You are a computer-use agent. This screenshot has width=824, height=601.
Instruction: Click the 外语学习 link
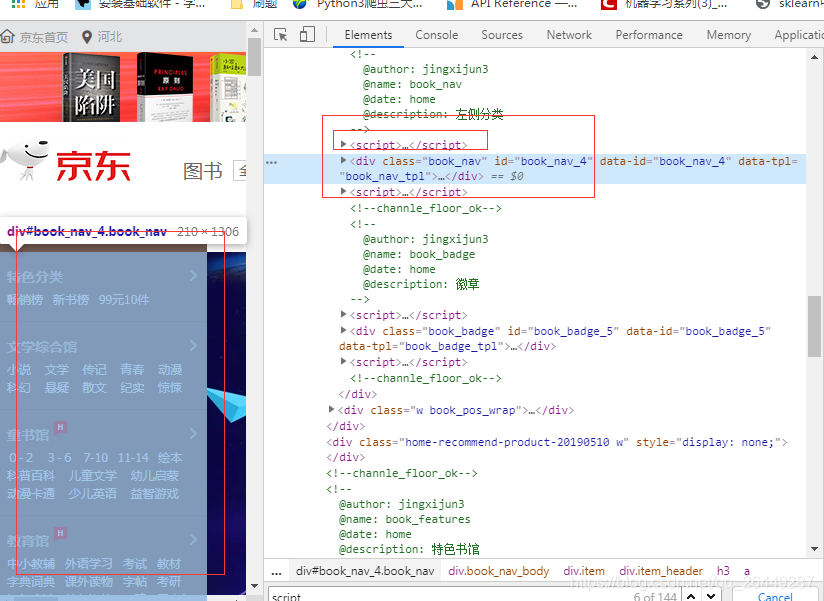89,564
